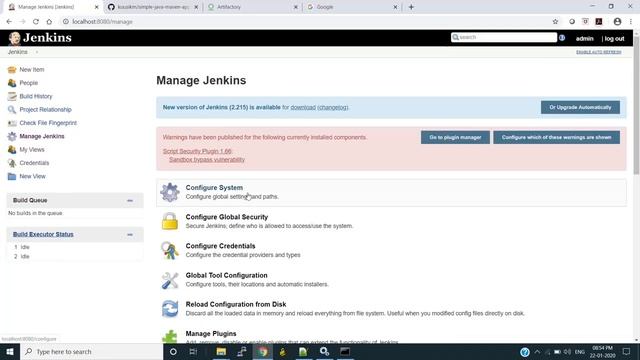Click the People sidebar icon

[12, 83]
